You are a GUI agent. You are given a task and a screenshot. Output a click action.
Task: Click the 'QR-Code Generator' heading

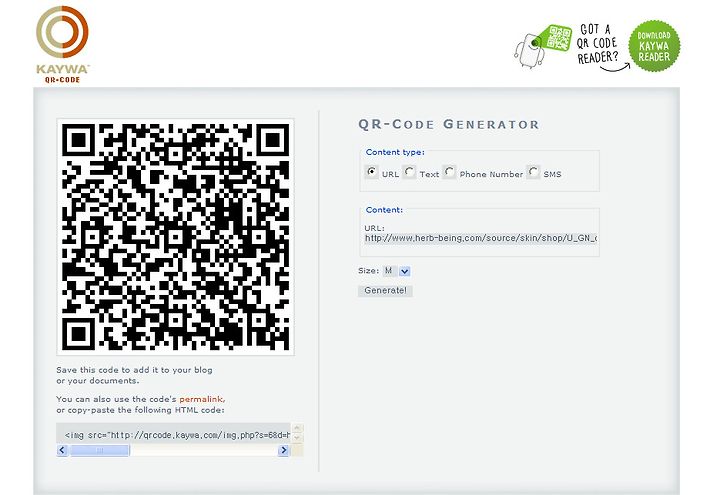pos(449,124)
